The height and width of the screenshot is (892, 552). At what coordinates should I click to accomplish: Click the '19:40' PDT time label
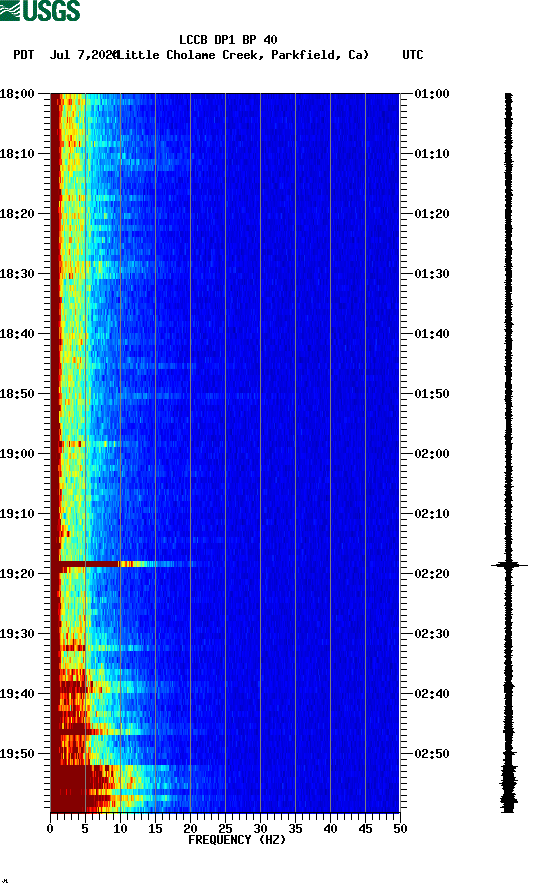click(17, 693)
